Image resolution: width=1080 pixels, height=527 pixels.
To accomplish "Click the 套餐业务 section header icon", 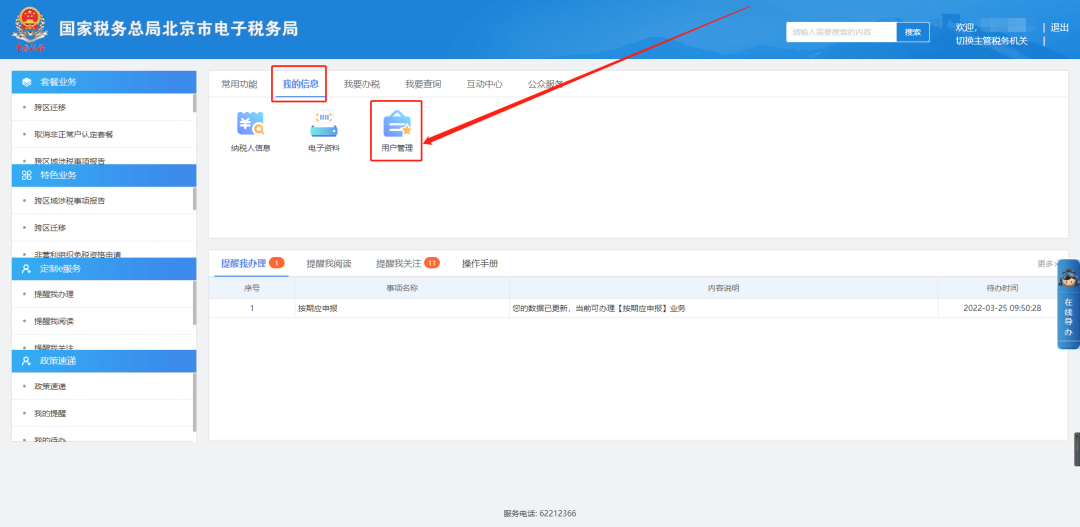I will (x=27, y=82).
